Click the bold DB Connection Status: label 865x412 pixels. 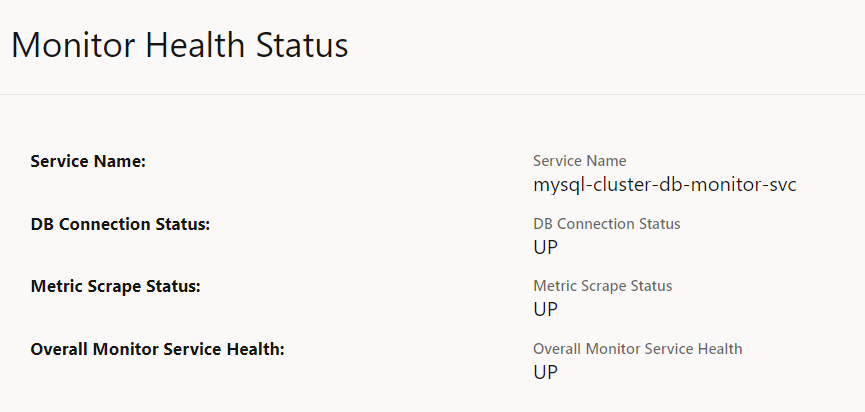120,224
